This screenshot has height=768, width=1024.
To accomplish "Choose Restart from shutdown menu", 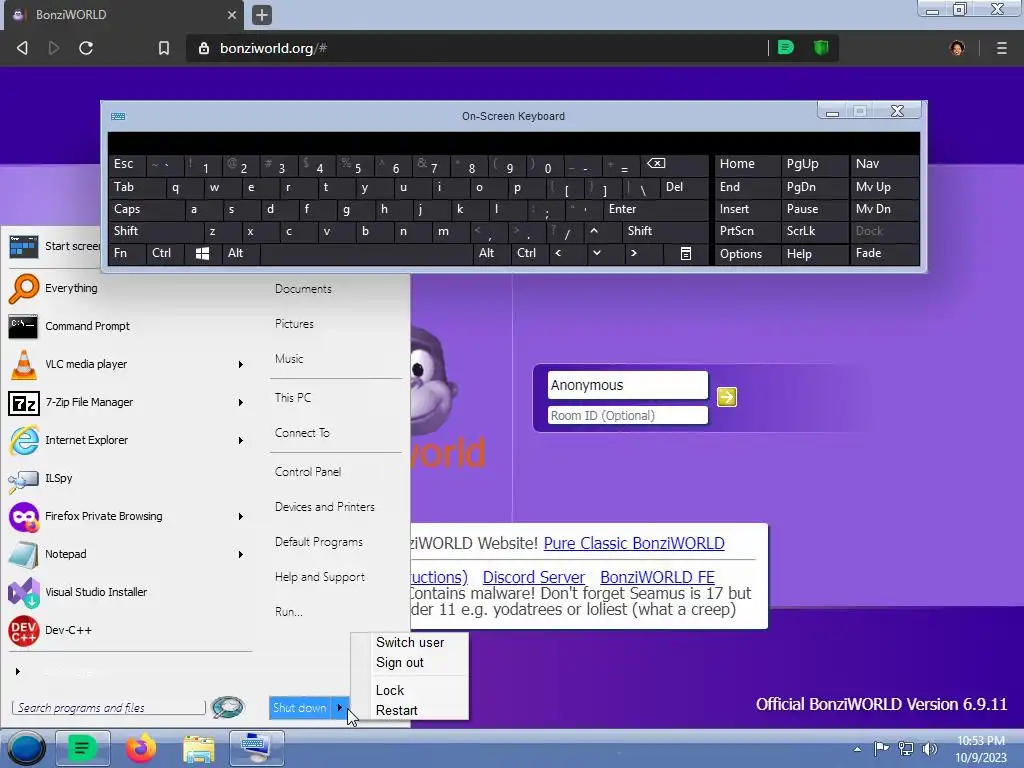I will [x=396, y=711].
